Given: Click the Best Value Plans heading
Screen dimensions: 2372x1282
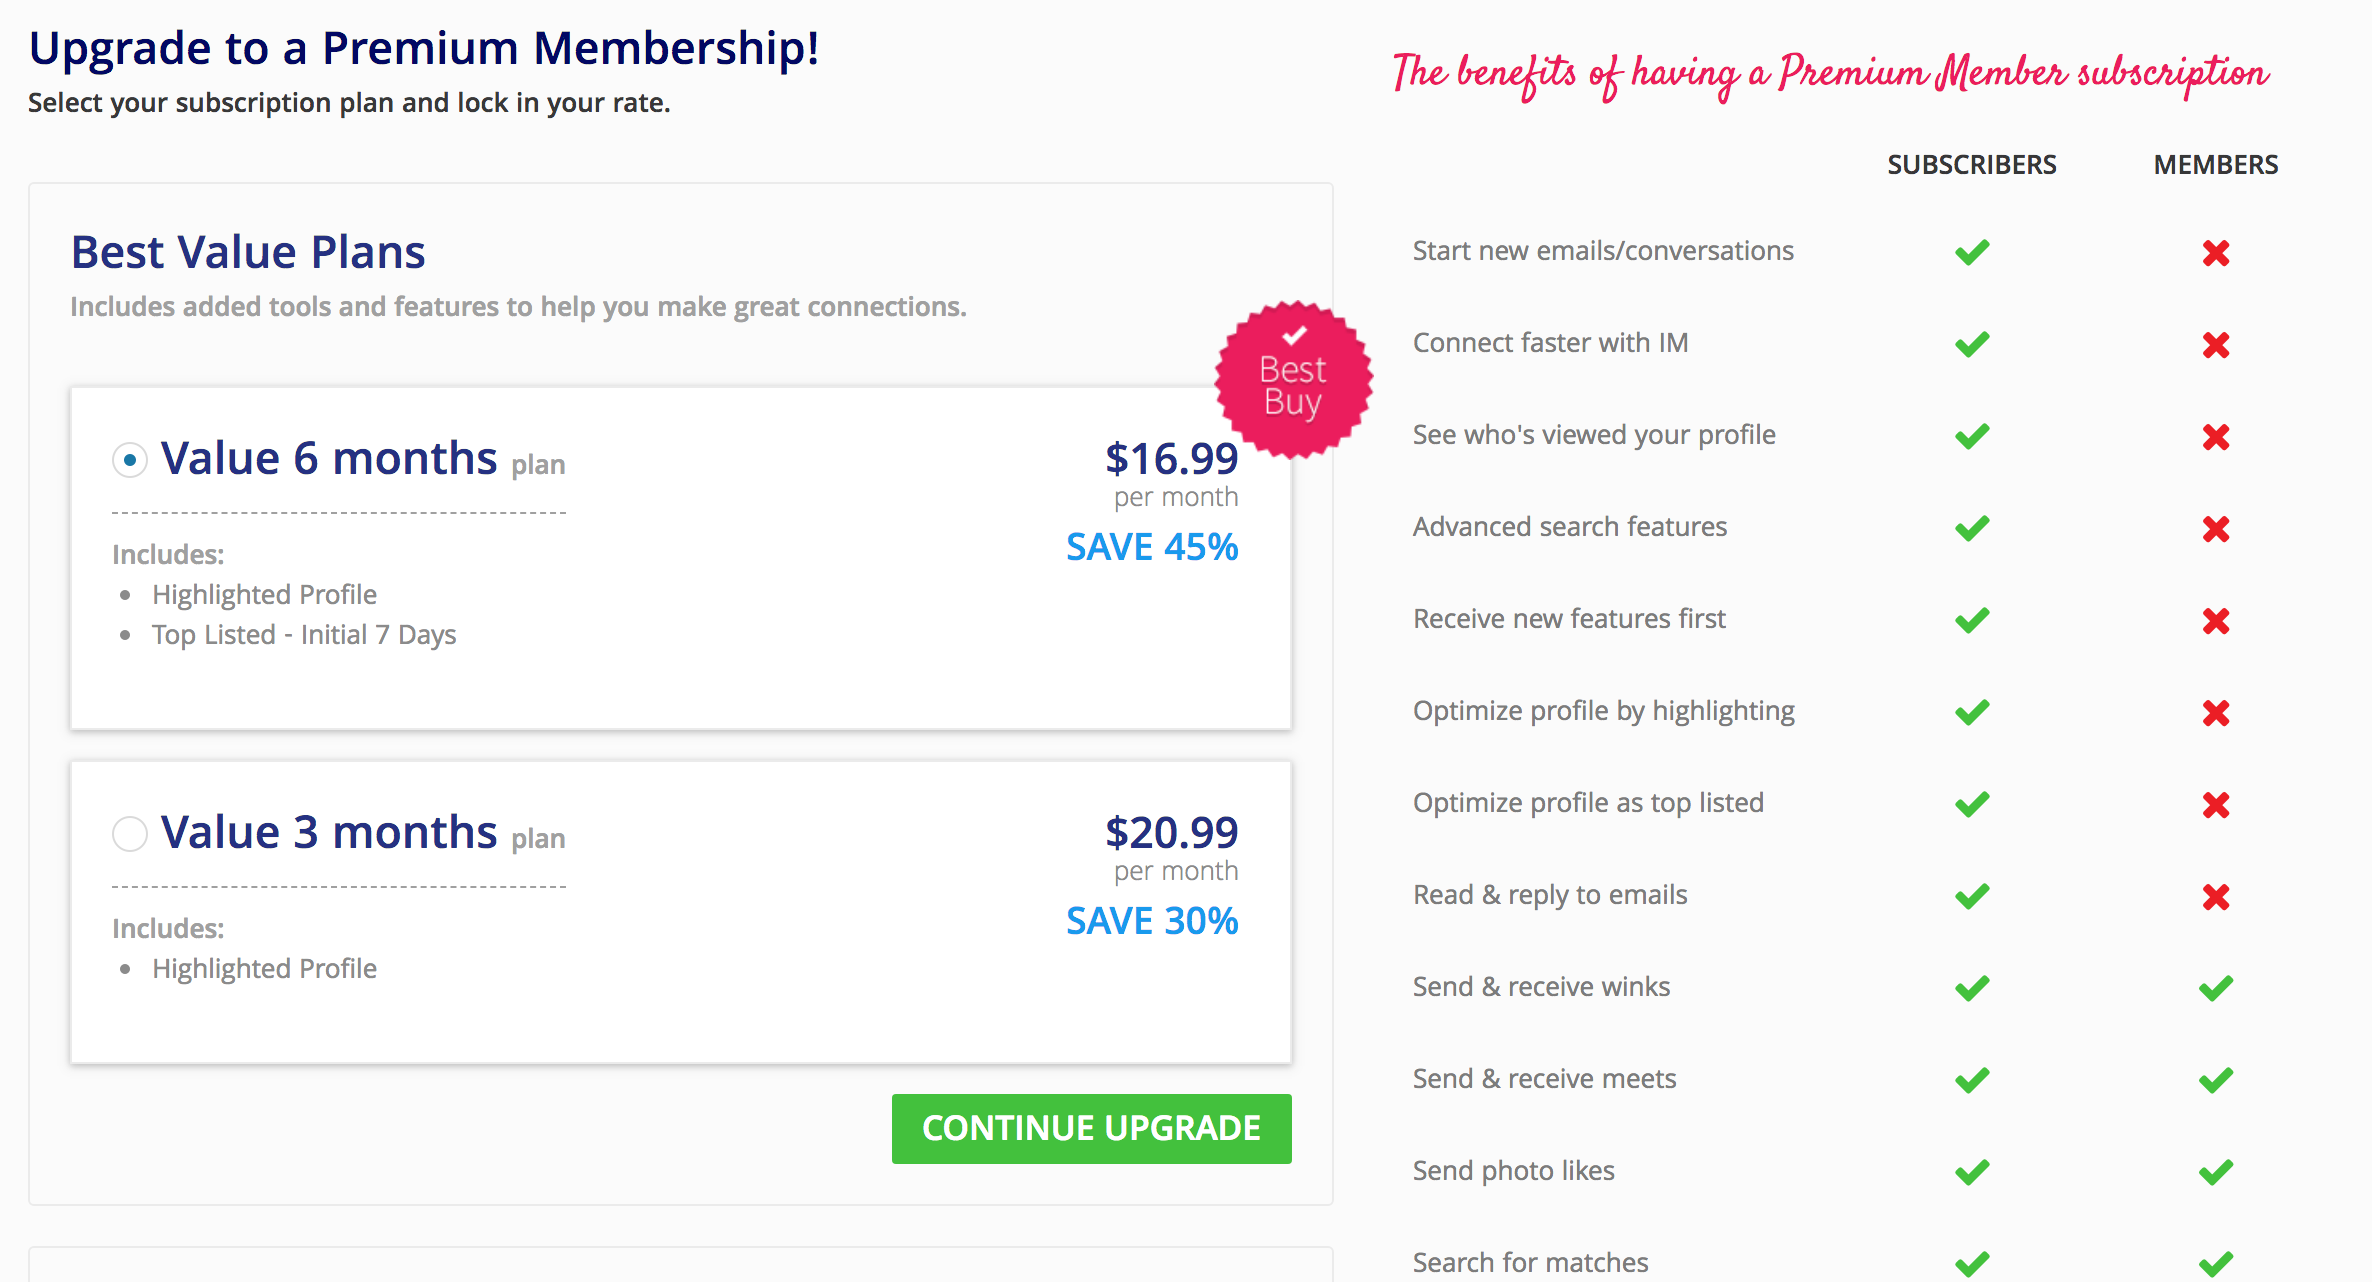Looking at the screenshot, I should pos(248,252).
